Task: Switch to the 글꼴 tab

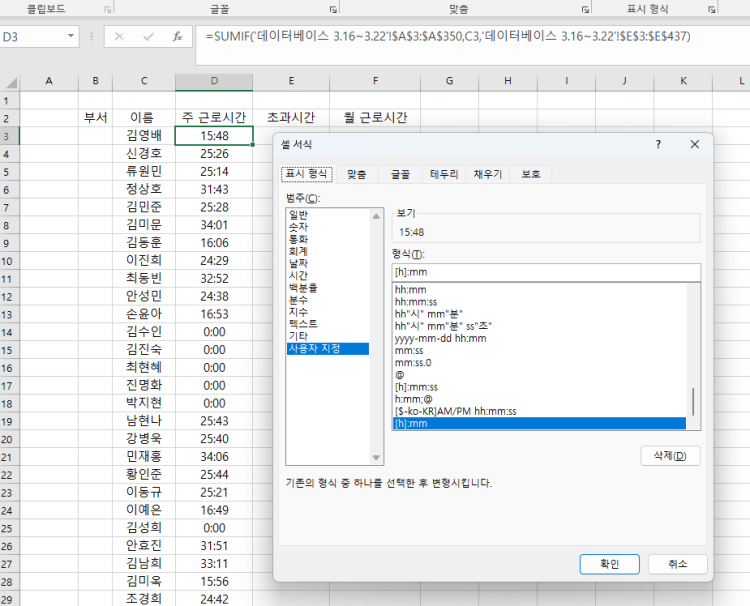Action: point(400,175)
